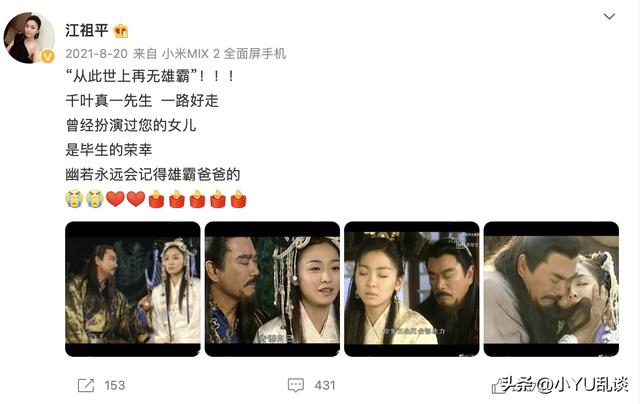Open username link 江祖平
This screenshot has width=640, height=404.
87,31
